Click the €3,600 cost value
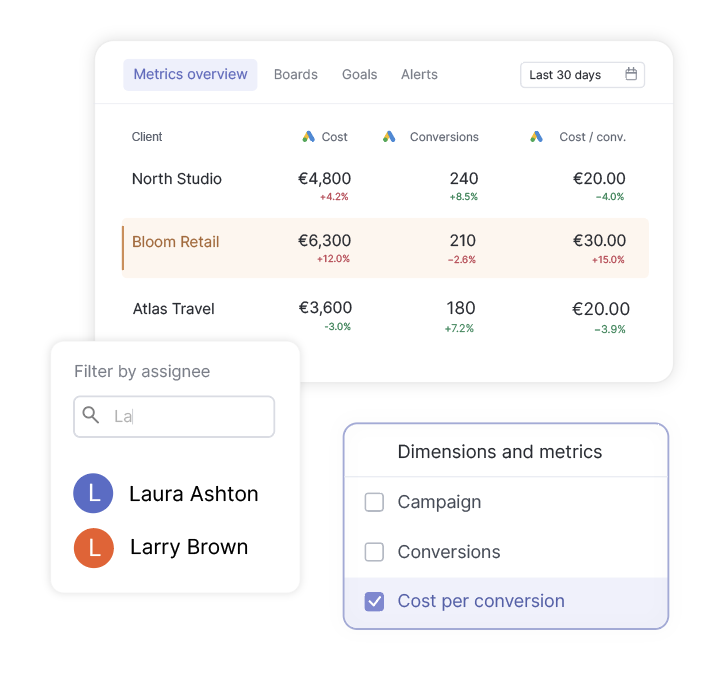 pyautogui.click(x=326, y=307)
